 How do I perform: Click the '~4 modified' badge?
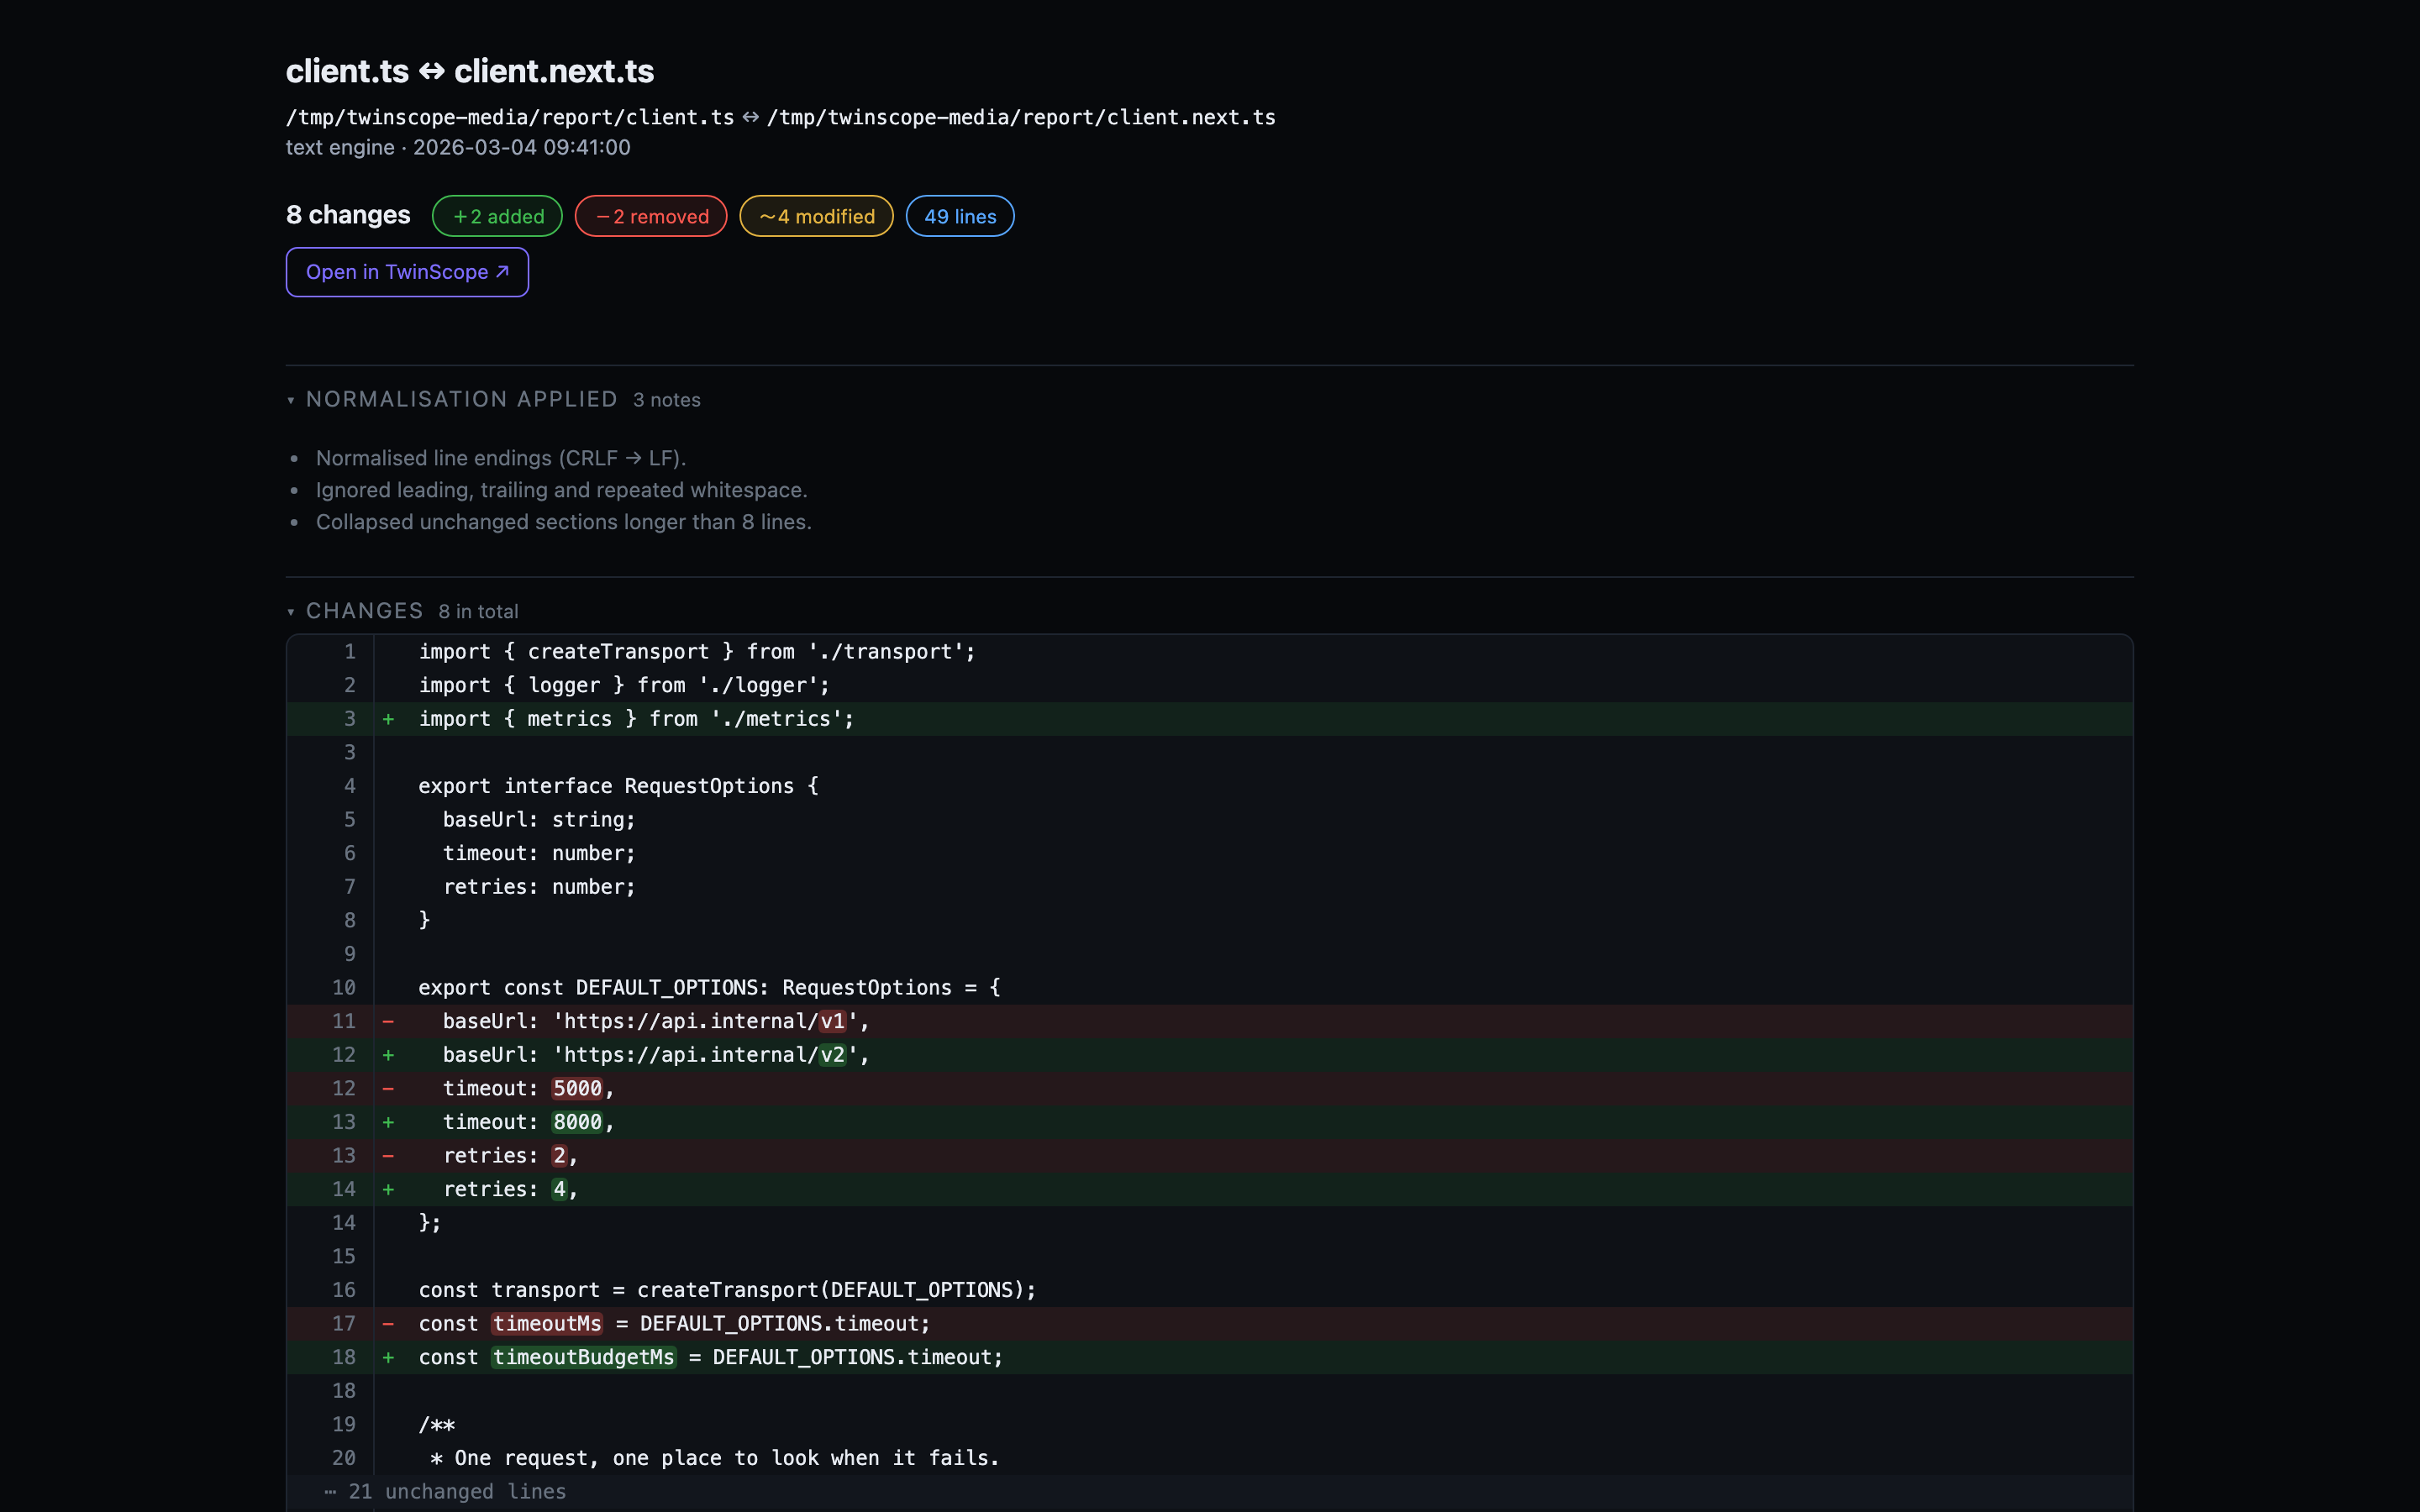pos(816,216)
